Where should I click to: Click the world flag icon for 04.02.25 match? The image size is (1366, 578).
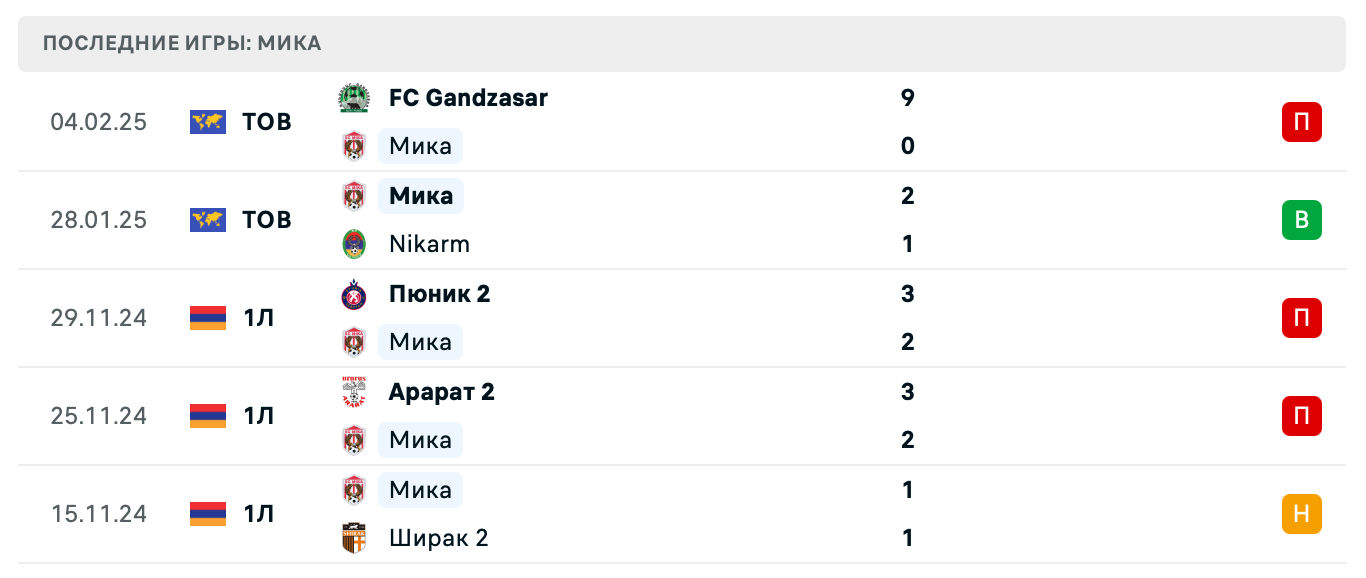click(x=208, y=122)
